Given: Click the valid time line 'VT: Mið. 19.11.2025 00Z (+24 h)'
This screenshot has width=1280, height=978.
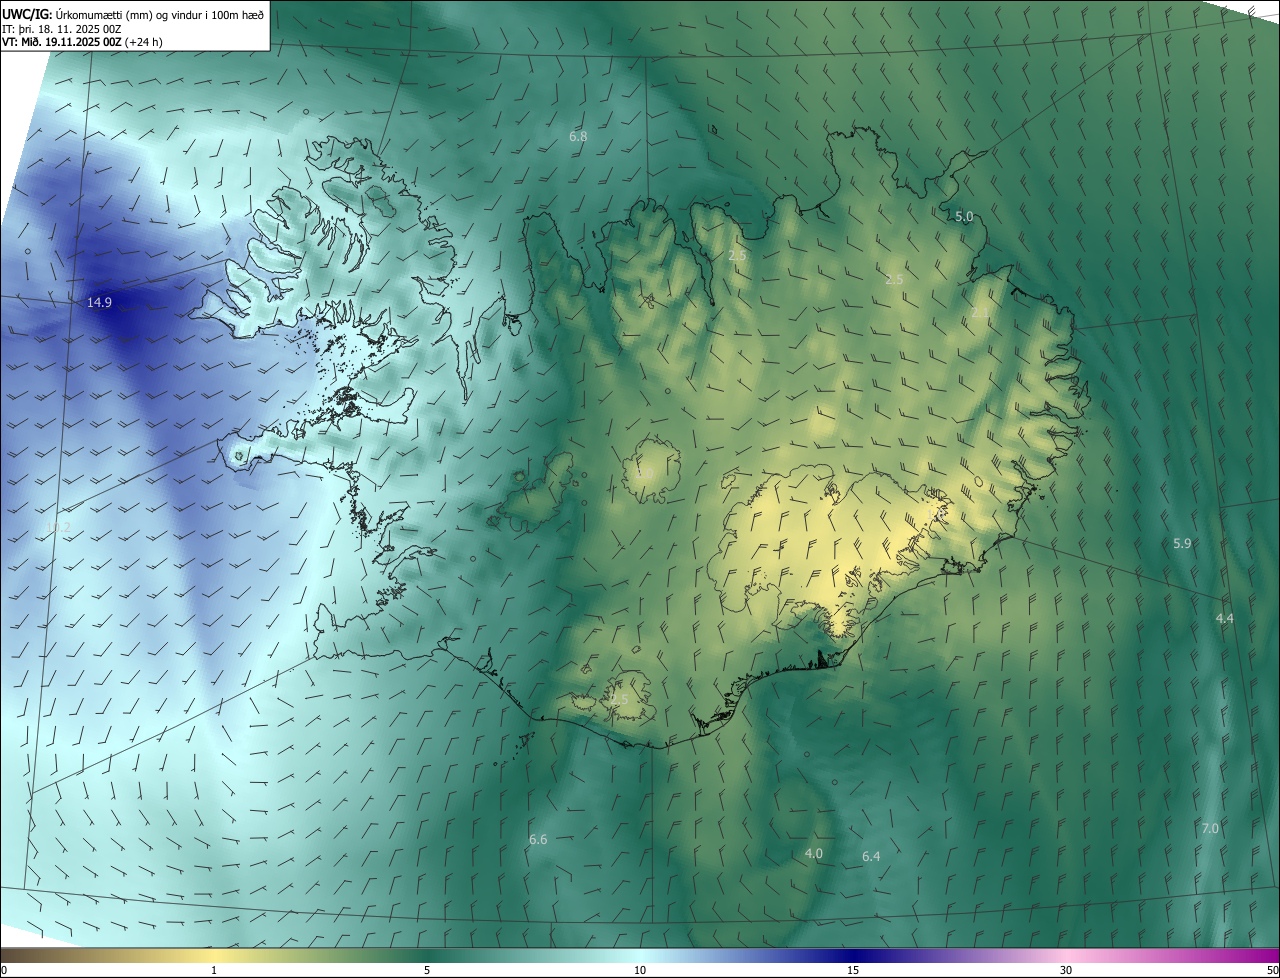Looking at the screenshot, I should pos(83,43).
